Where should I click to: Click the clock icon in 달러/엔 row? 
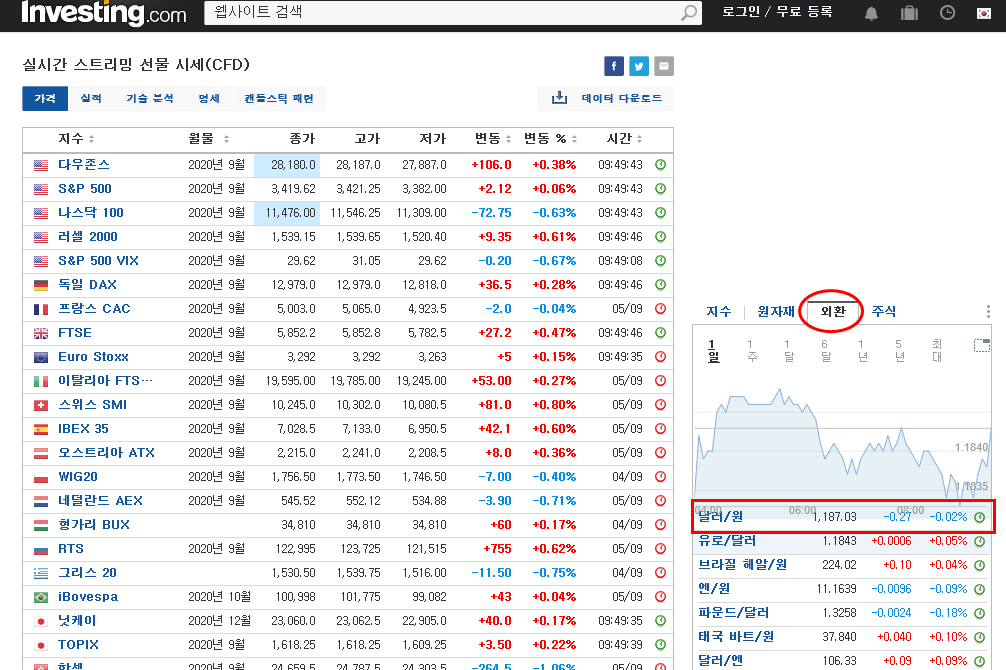tap(980, 660)
